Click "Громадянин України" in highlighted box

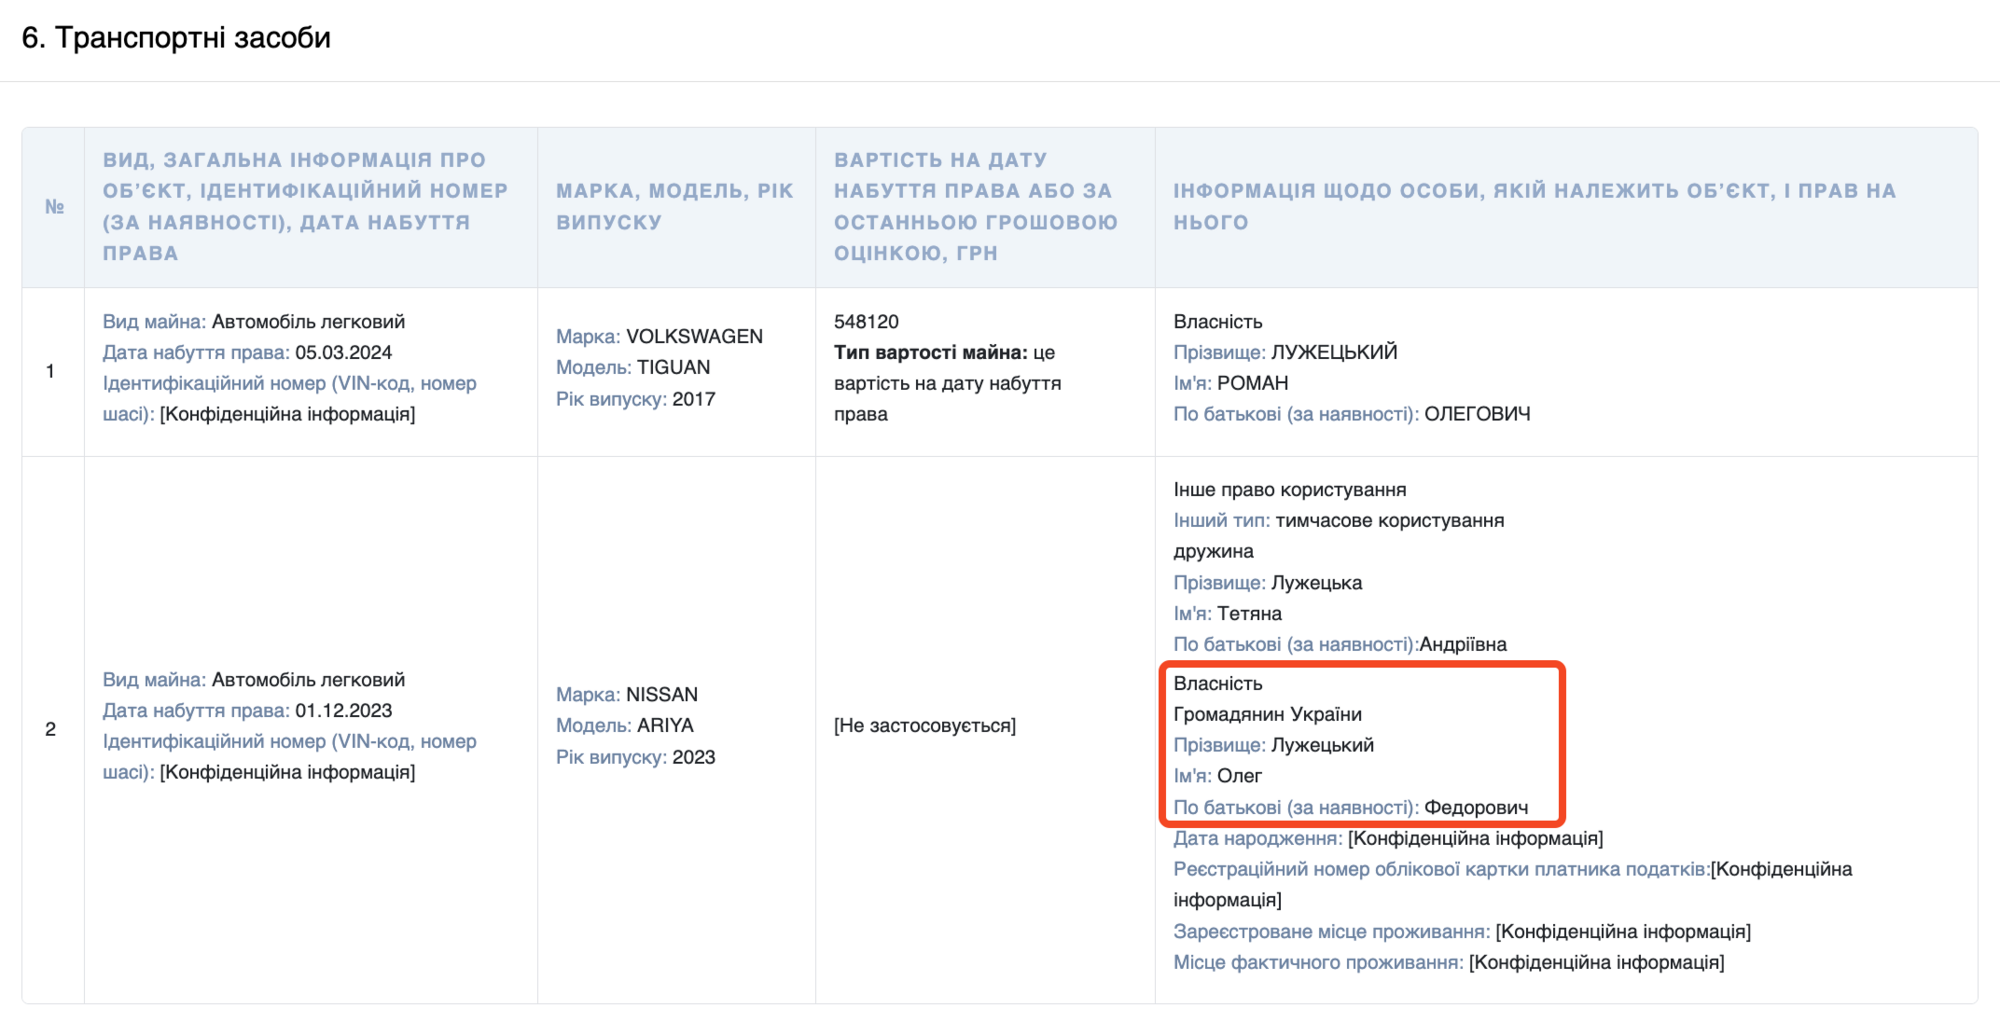coord(1267,715)
